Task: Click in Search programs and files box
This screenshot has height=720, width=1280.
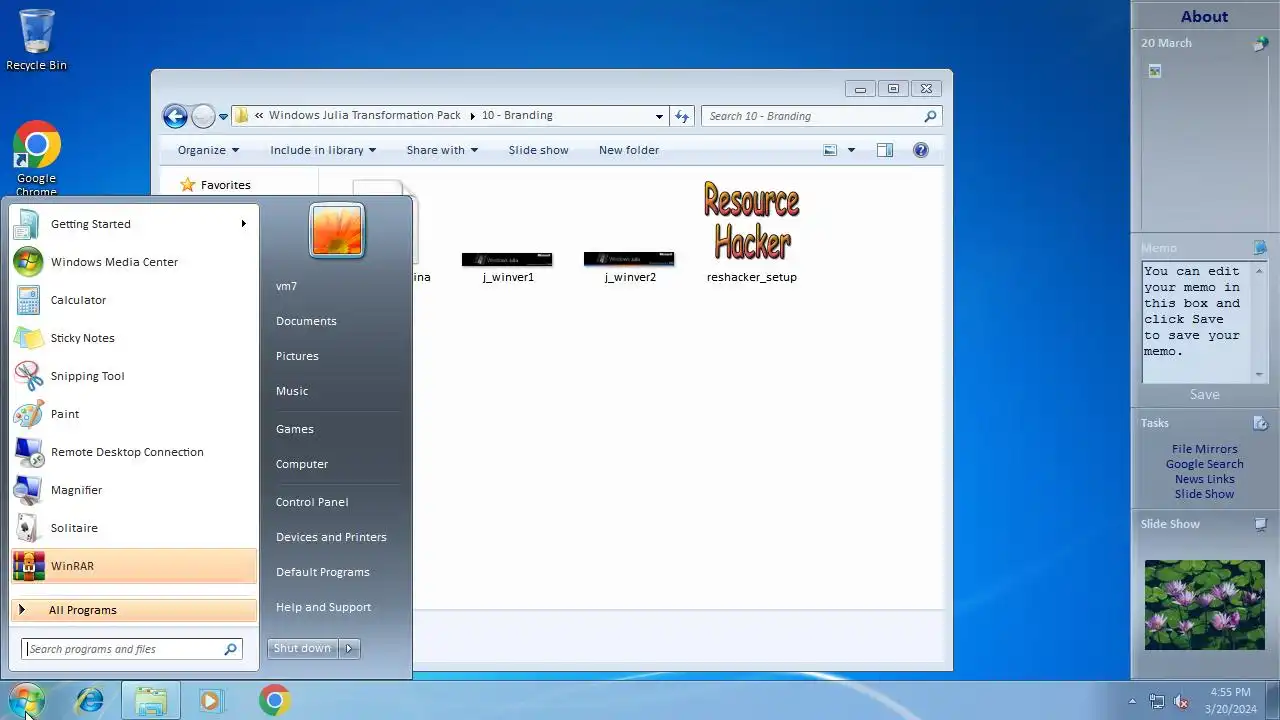Action: tap(132, 649)
